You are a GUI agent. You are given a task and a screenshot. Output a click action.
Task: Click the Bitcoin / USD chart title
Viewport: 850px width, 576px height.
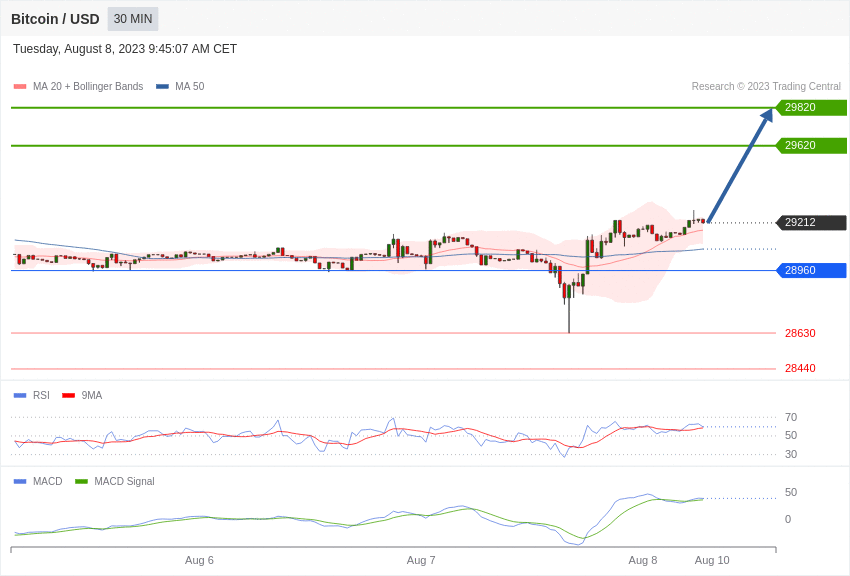[55, 19]
